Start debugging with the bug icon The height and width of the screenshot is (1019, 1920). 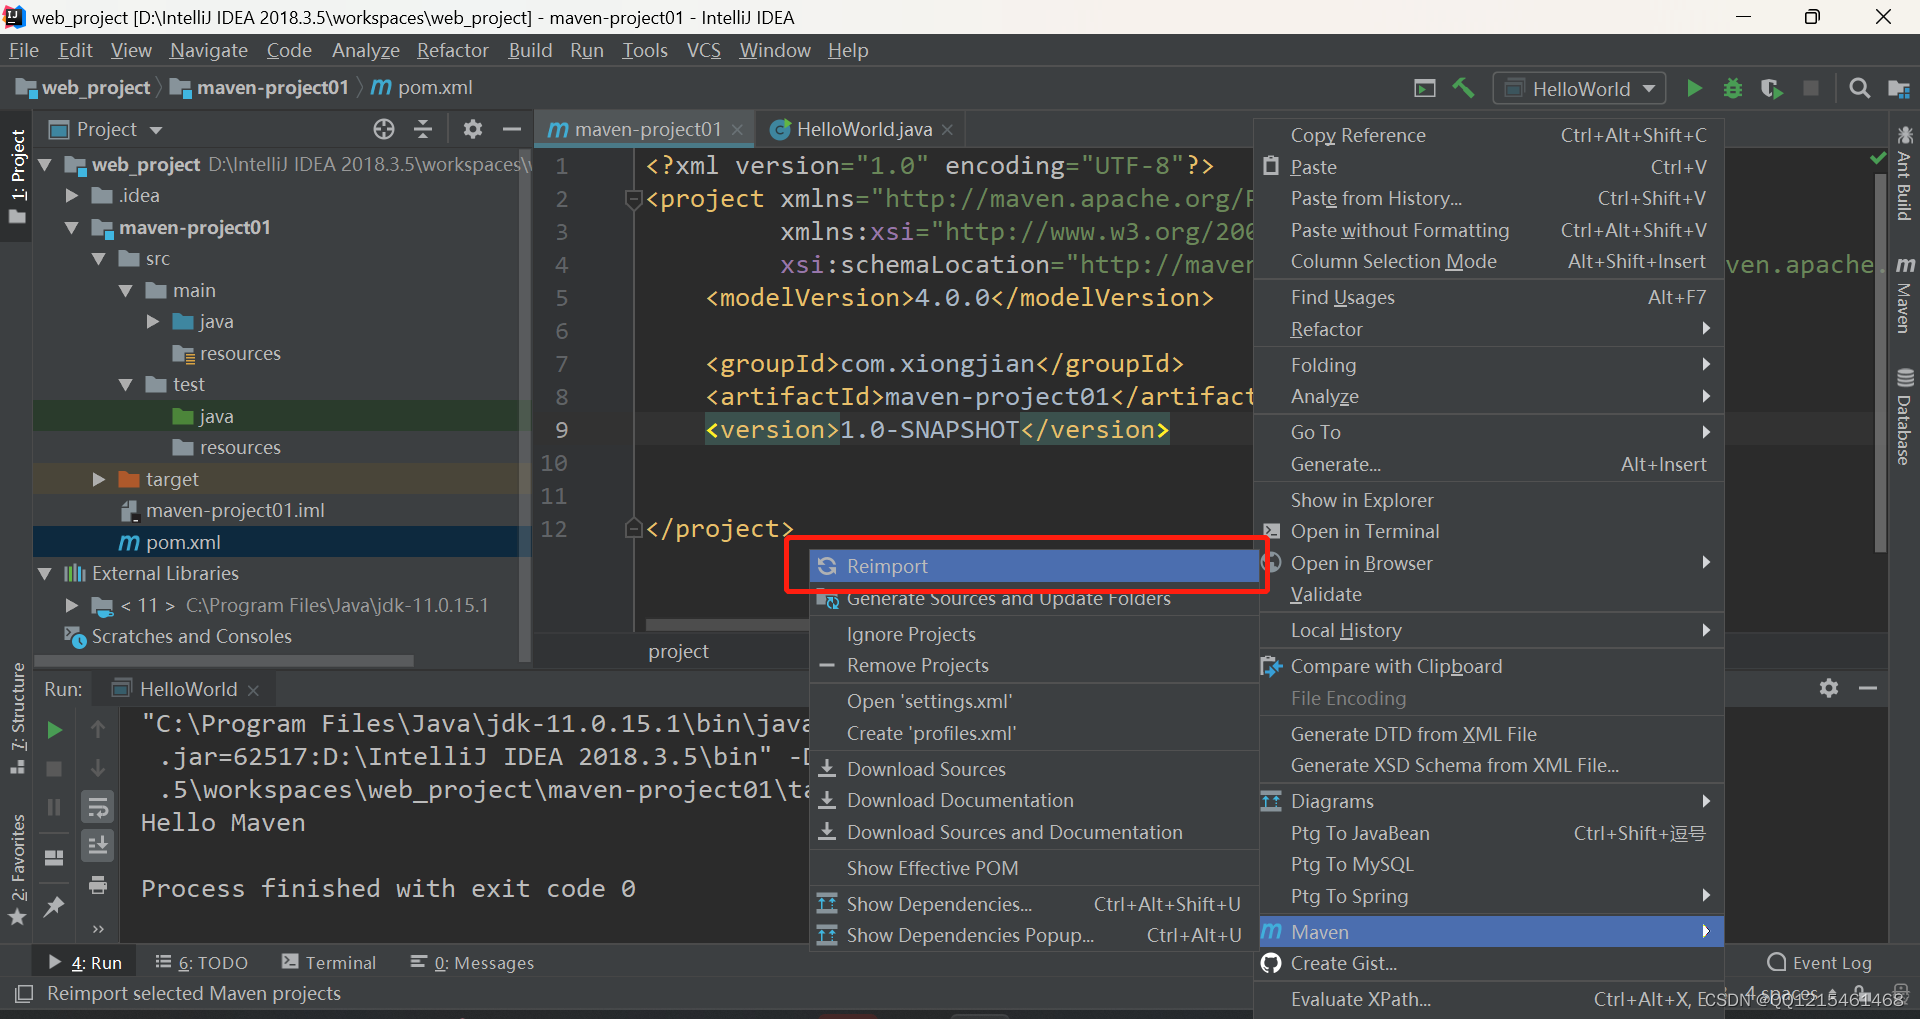click(x=1733, y=88)
